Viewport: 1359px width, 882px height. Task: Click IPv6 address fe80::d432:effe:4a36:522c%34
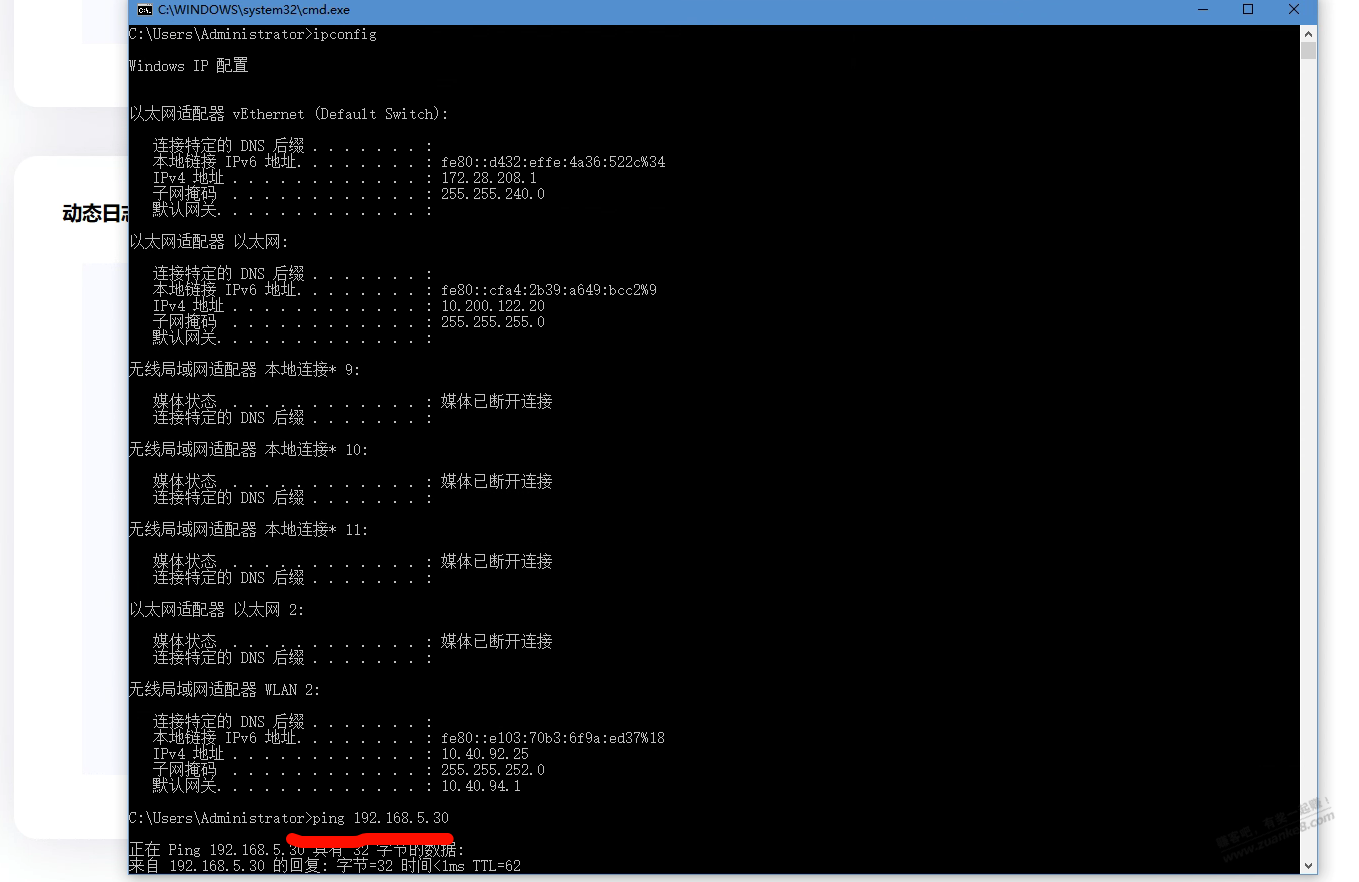553,162
